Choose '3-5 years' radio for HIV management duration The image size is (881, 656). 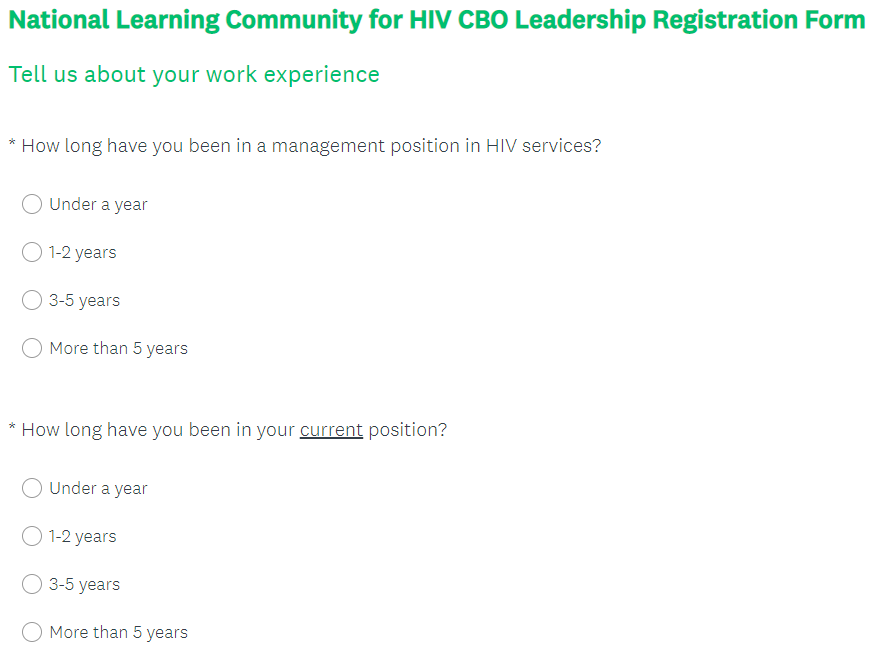[32, 300]
